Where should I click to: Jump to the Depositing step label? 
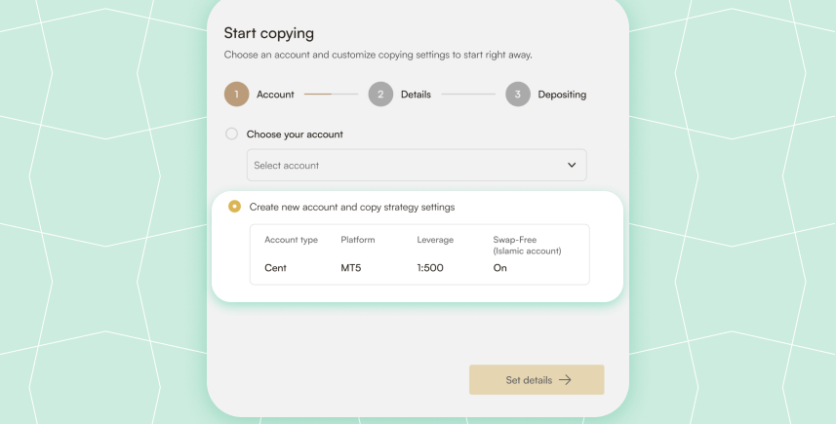coord(562,94)
